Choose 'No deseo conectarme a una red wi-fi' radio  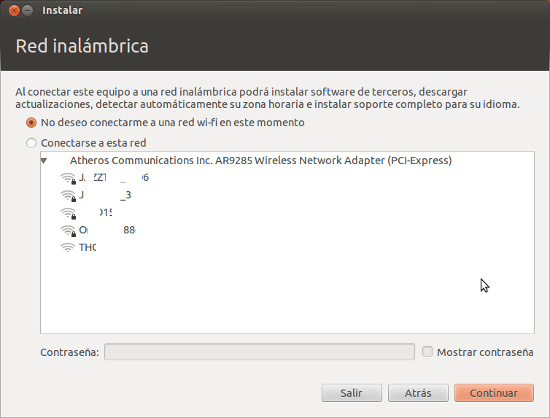(31, 122)
